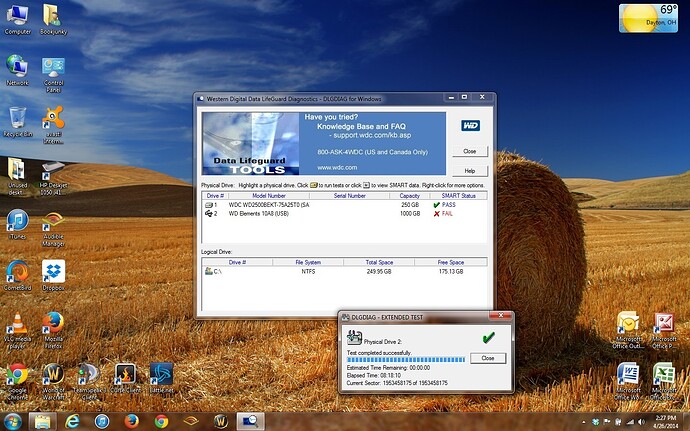
Task: Open Audible Manager from the taskbar
Action: (191, 422)
